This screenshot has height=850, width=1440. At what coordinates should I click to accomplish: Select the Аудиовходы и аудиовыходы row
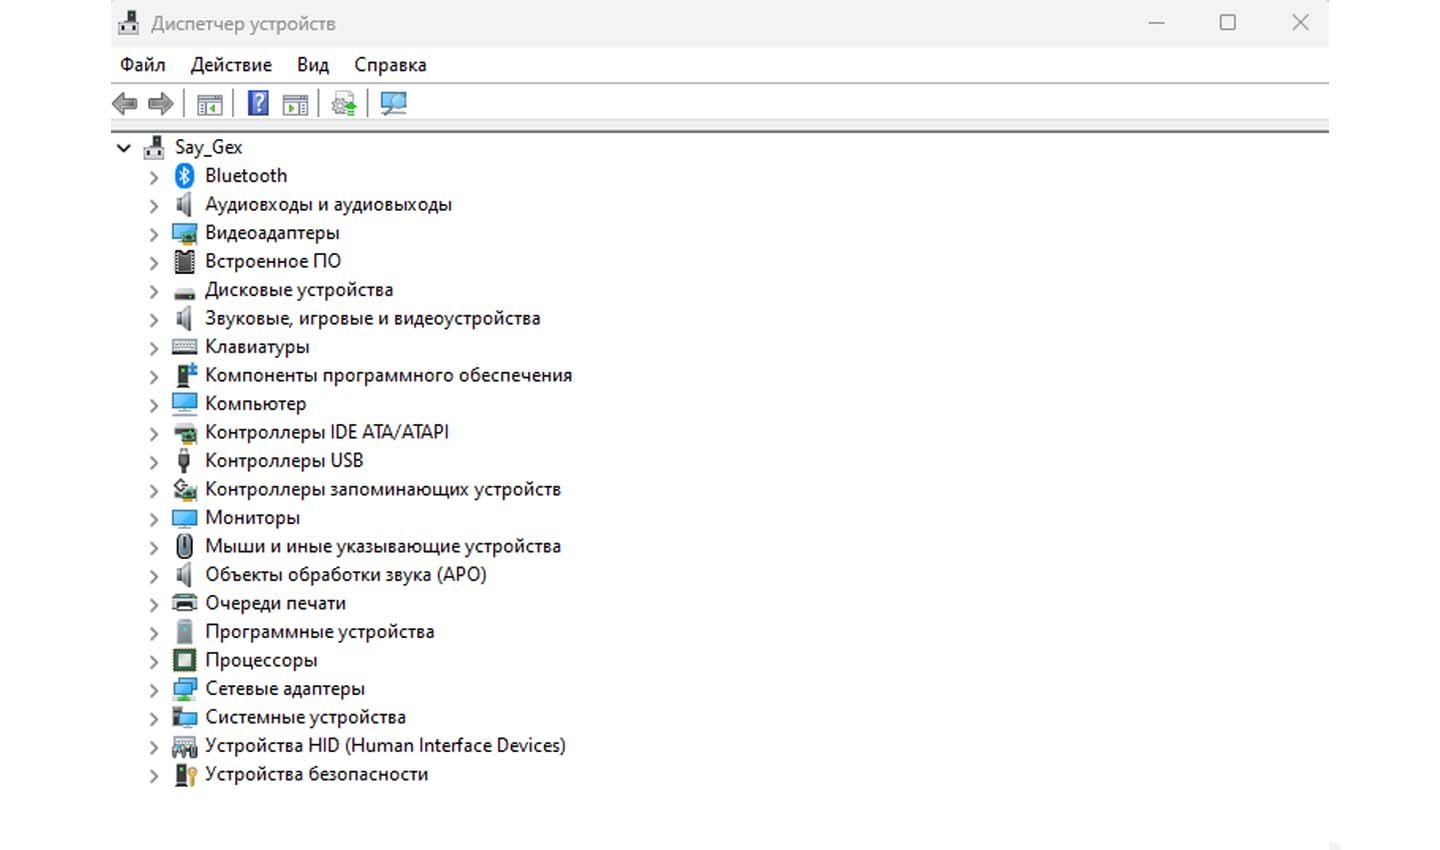click(328, 204)
